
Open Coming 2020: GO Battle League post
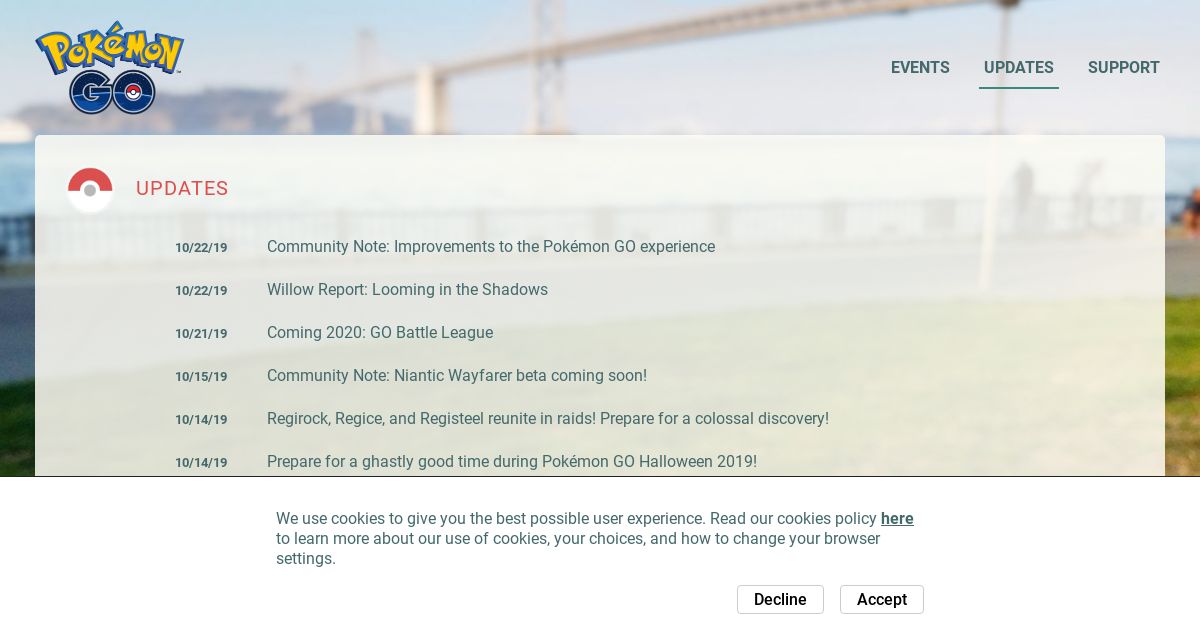[380, 333]
